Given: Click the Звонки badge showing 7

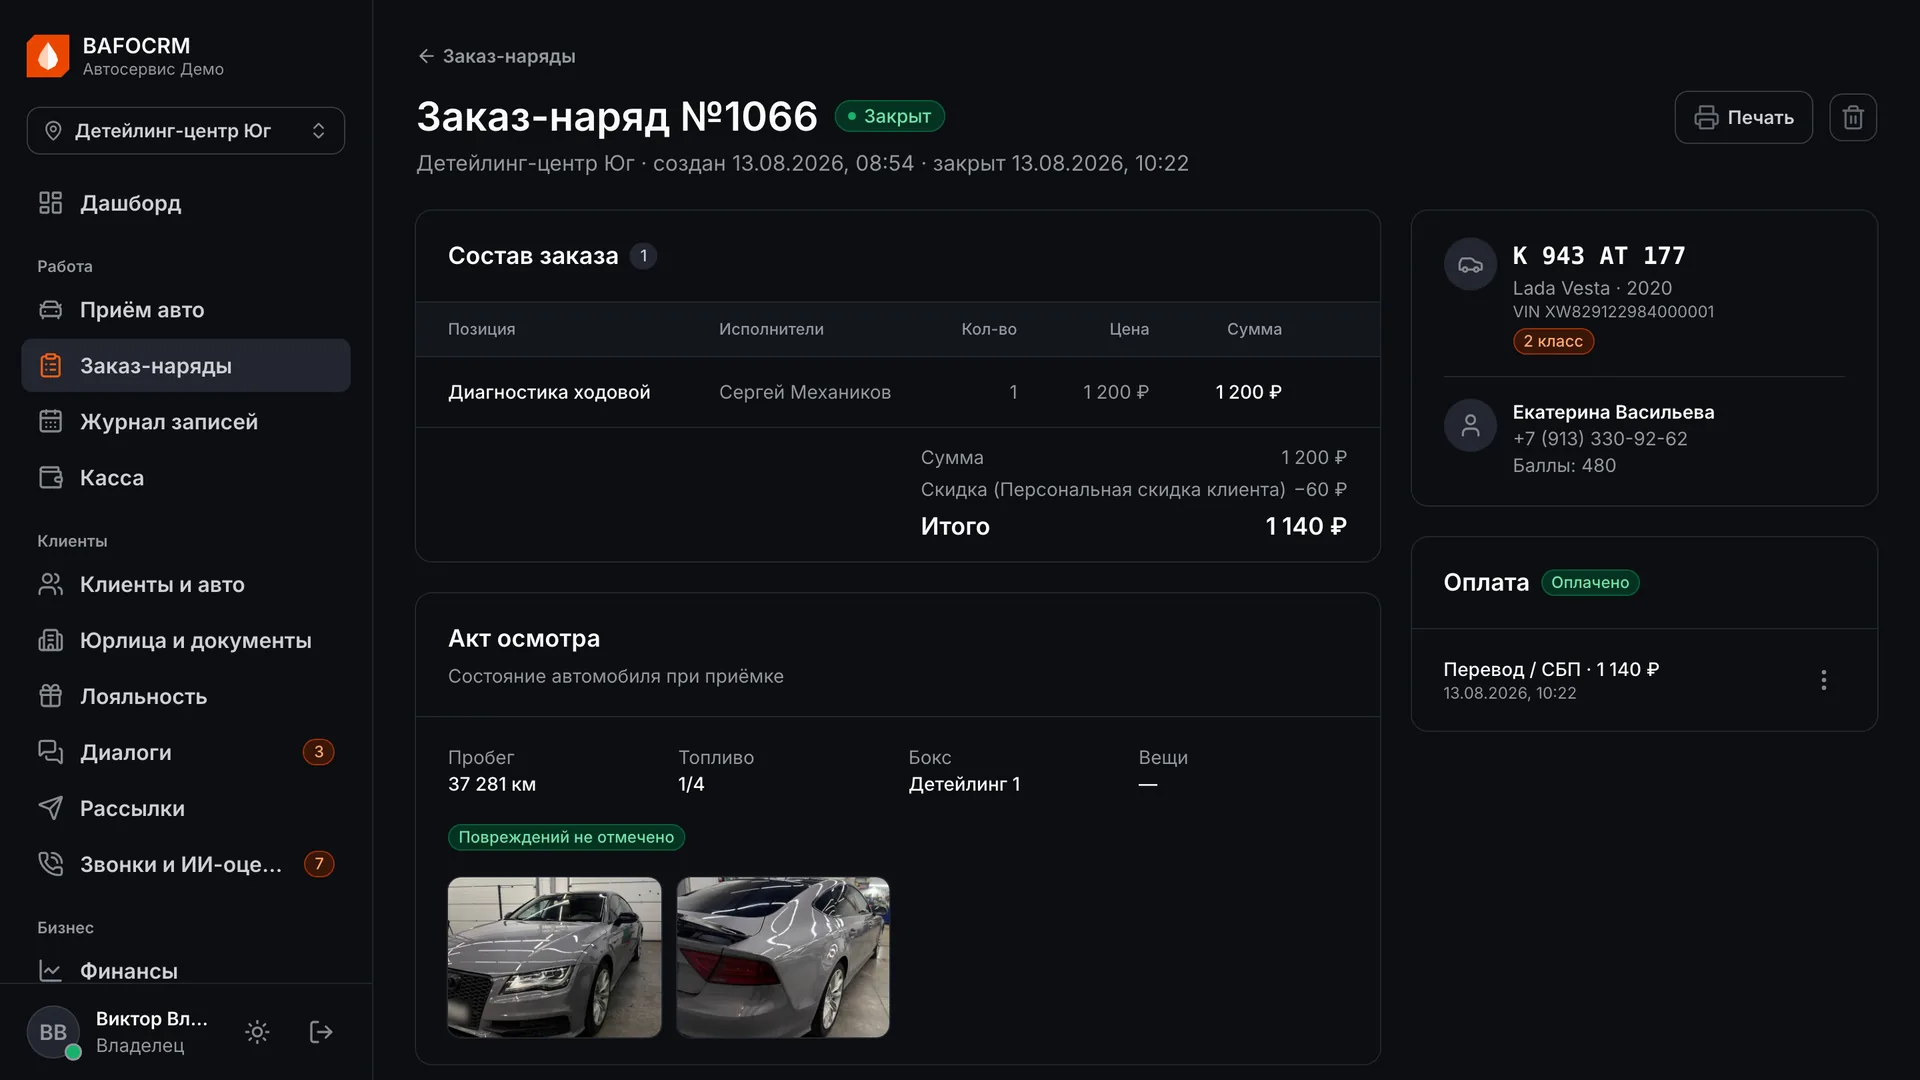Looking at the screenshot, I should click(319, 865).
